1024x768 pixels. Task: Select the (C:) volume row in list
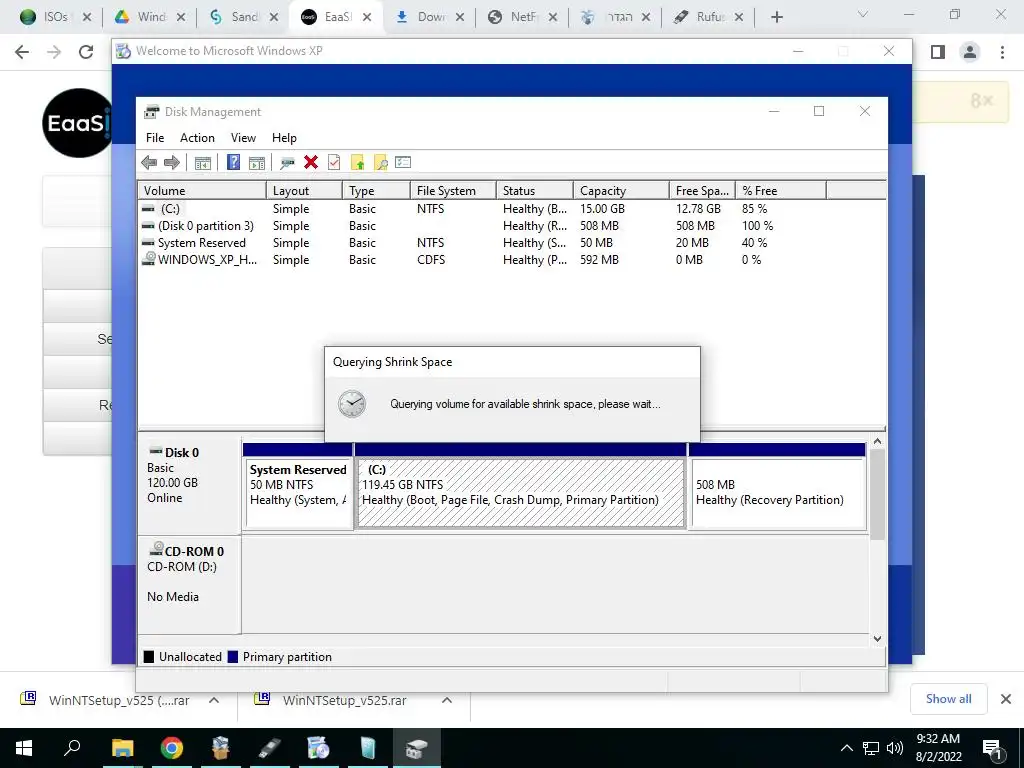pos(511,209)
